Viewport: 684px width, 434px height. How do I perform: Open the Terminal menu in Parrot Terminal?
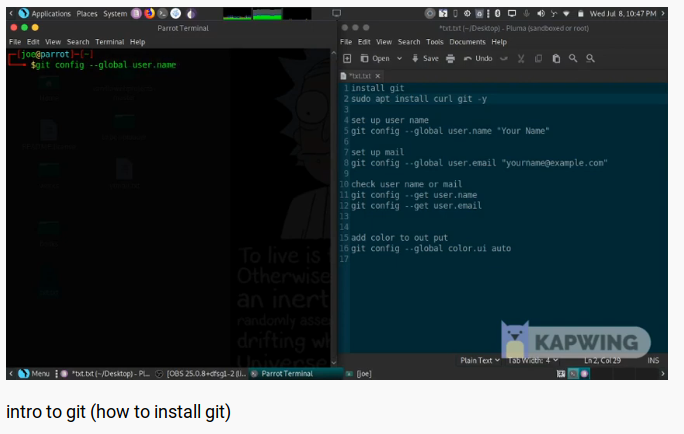coord(109,42)
